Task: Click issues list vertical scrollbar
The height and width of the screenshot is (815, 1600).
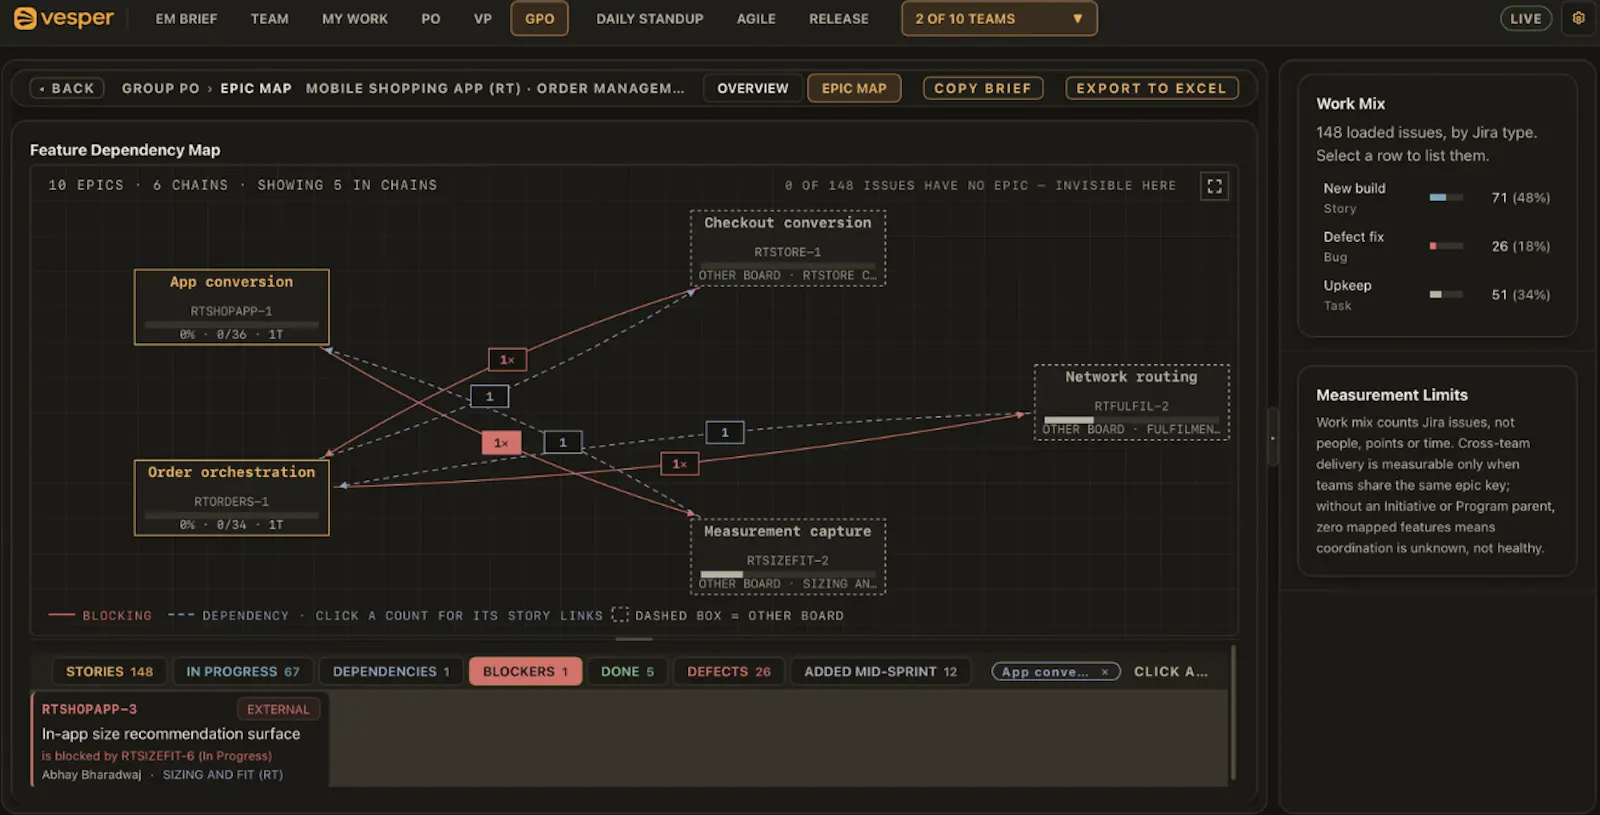Action: click(x=1233, y=712)
